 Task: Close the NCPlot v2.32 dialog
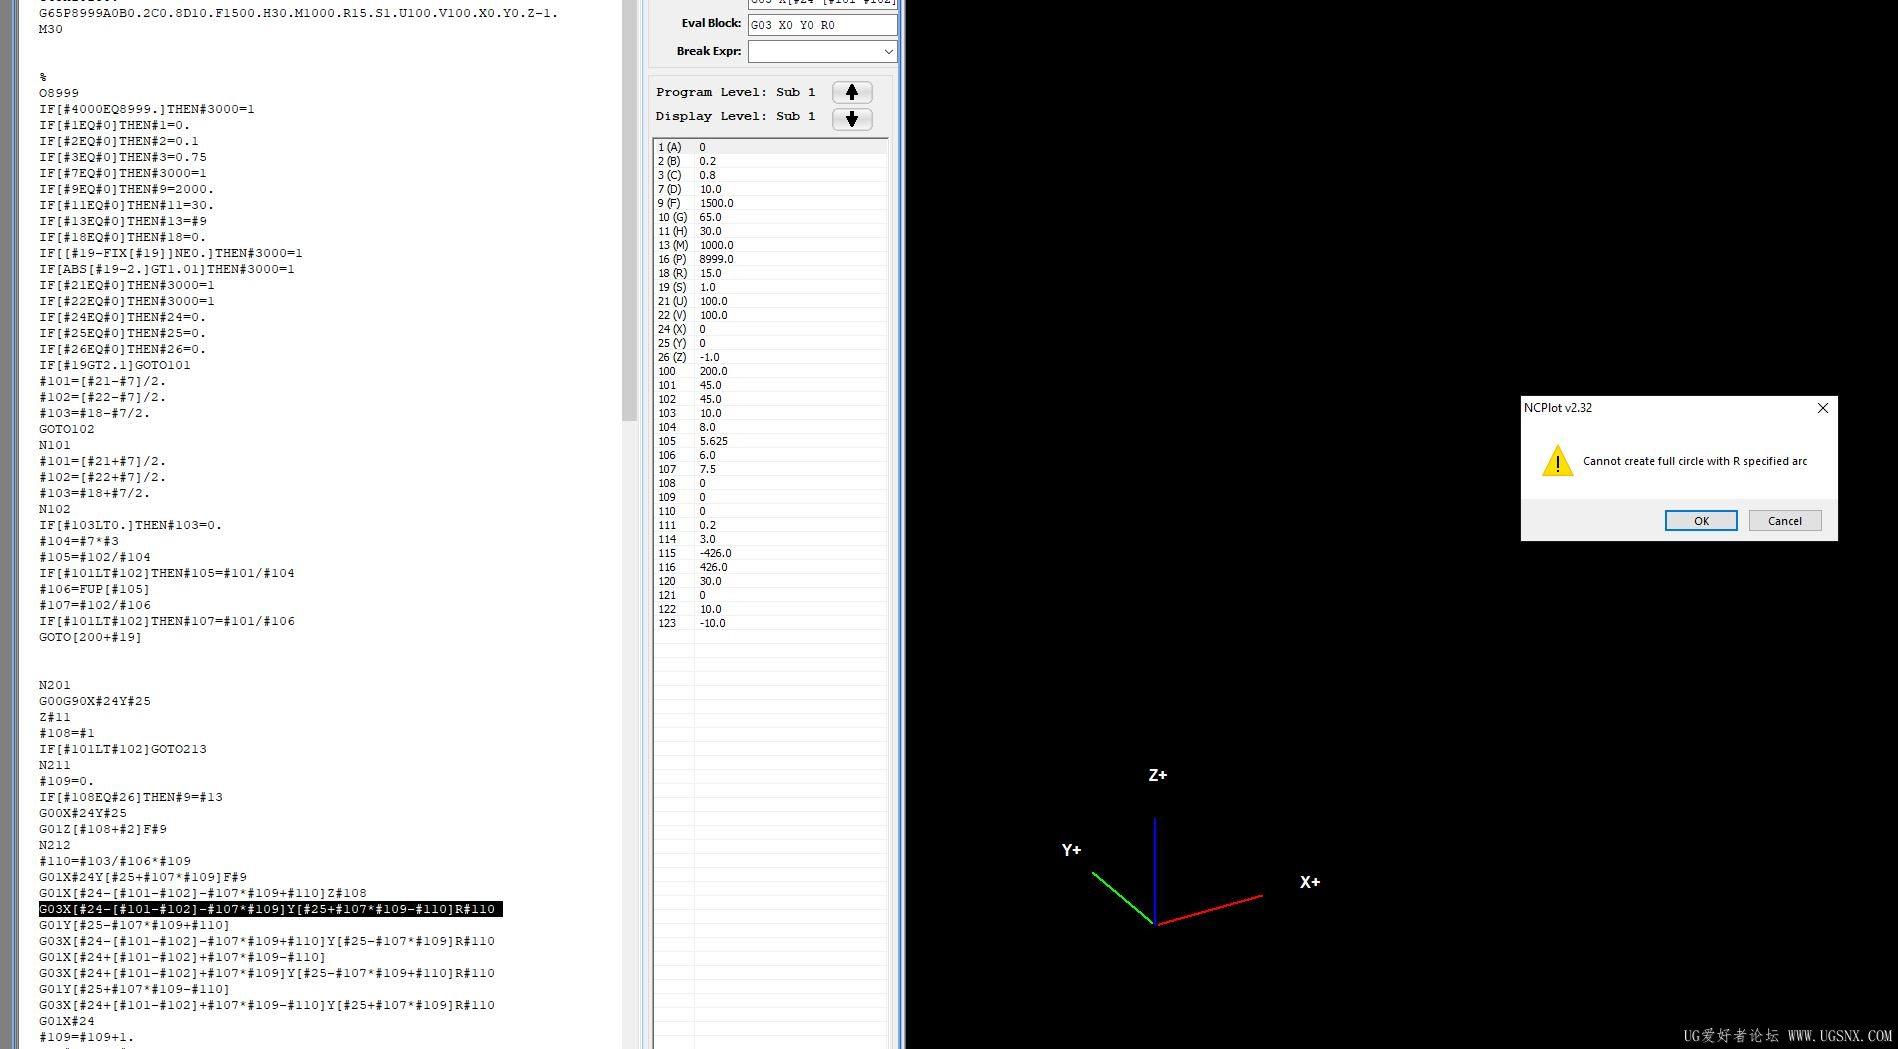[x=1822, y=408]
